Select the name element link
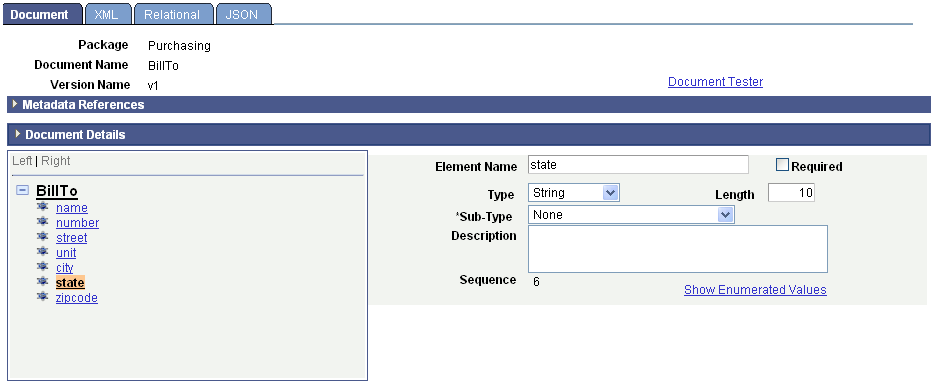Image resolution: width=944 pixels, height=389 pixels. (72, 208)
